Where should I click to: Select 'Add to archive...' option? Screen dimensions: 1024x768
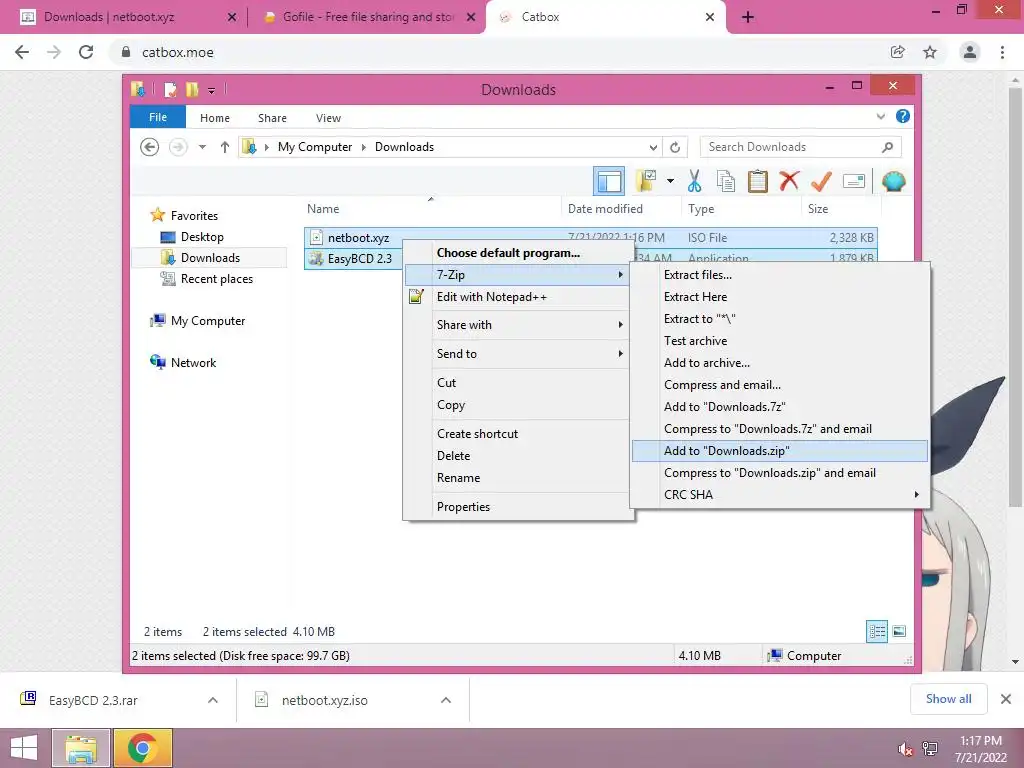[780, 362]
